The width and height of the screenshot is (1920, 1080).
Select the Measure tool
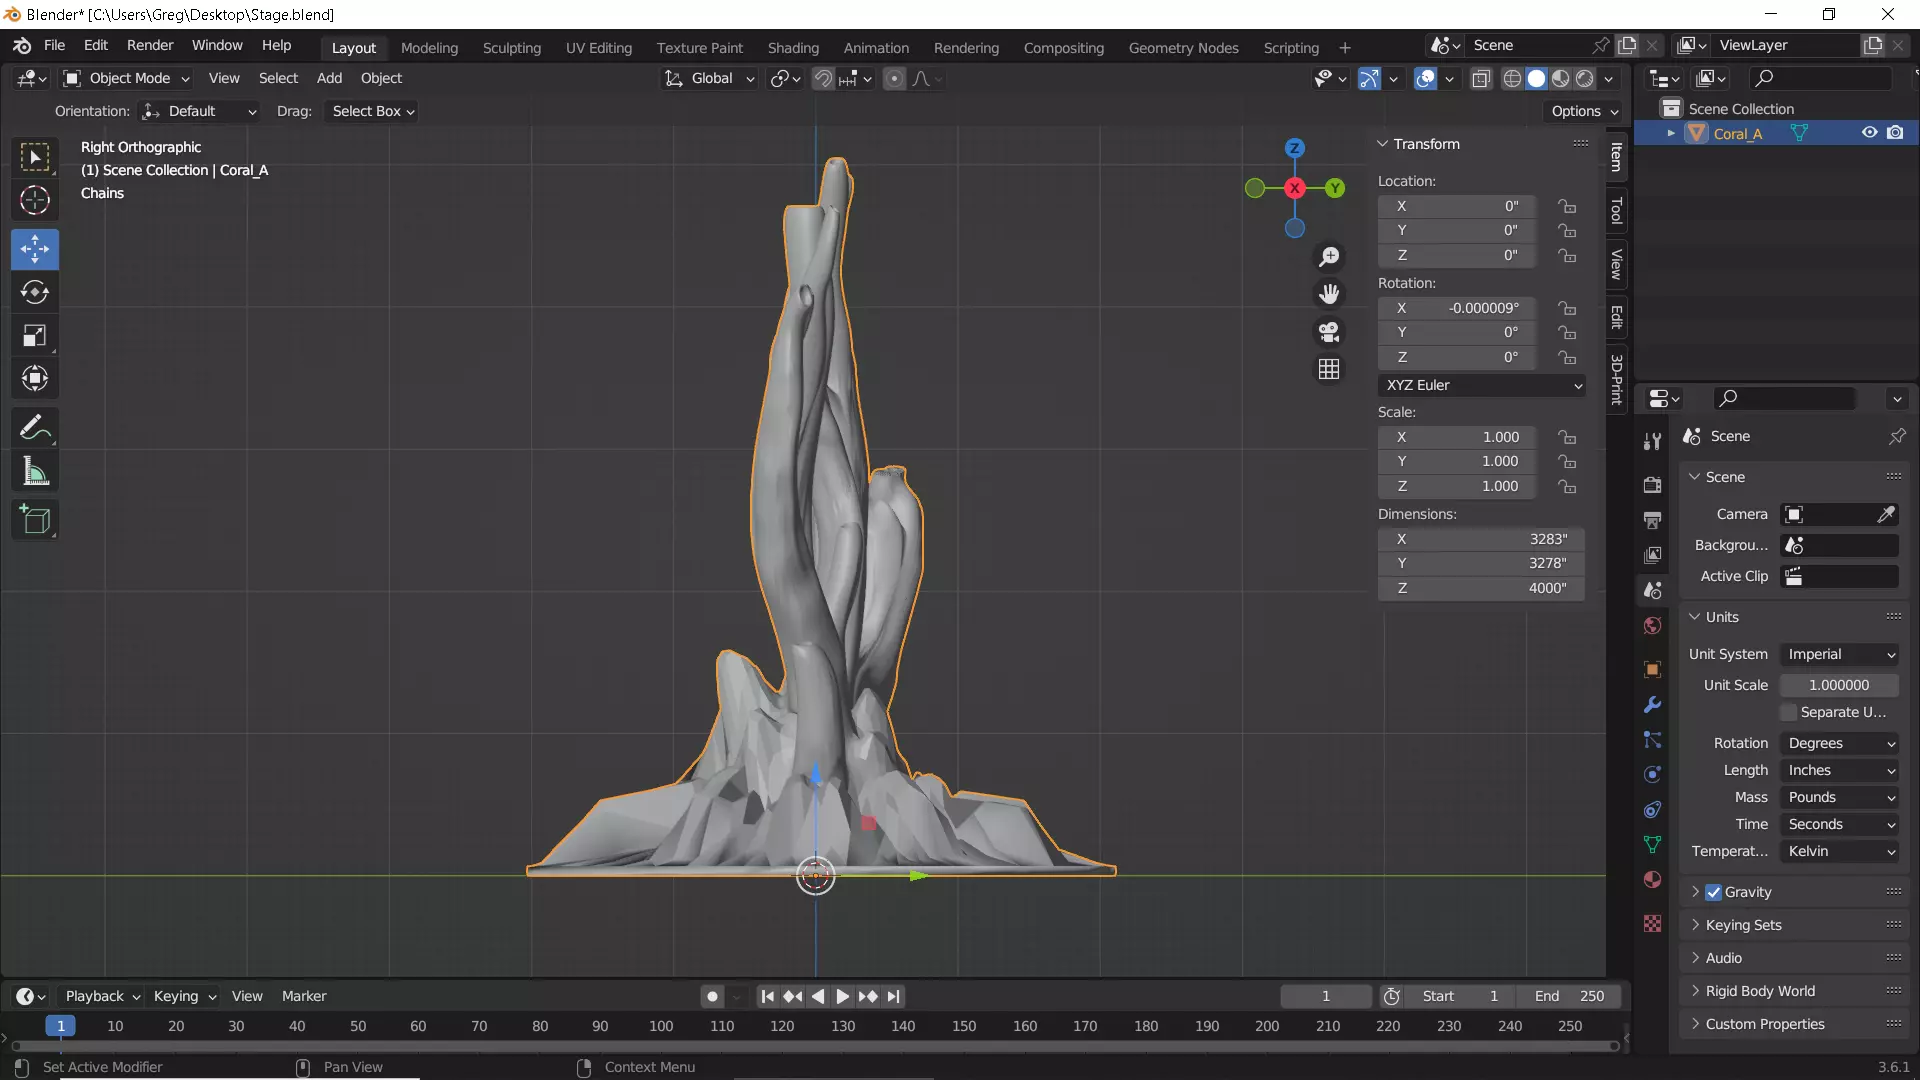point(35,471)
